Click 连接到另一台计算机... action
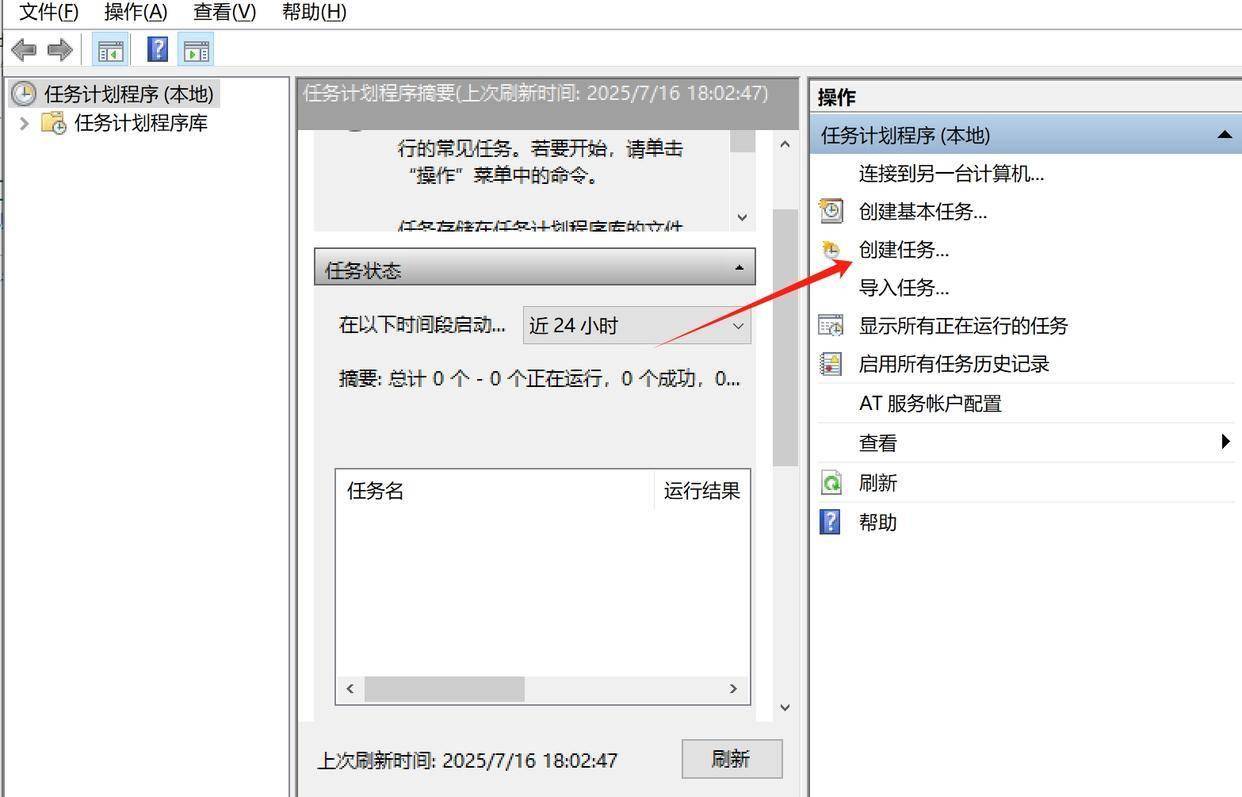1242x797 pixels. pyautogui.click(x=950, y=174)
